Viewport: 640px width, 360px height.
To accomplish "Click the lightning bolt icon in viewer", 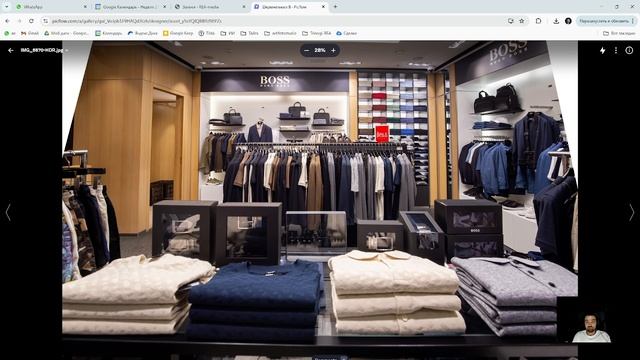I will coord(602,50).
